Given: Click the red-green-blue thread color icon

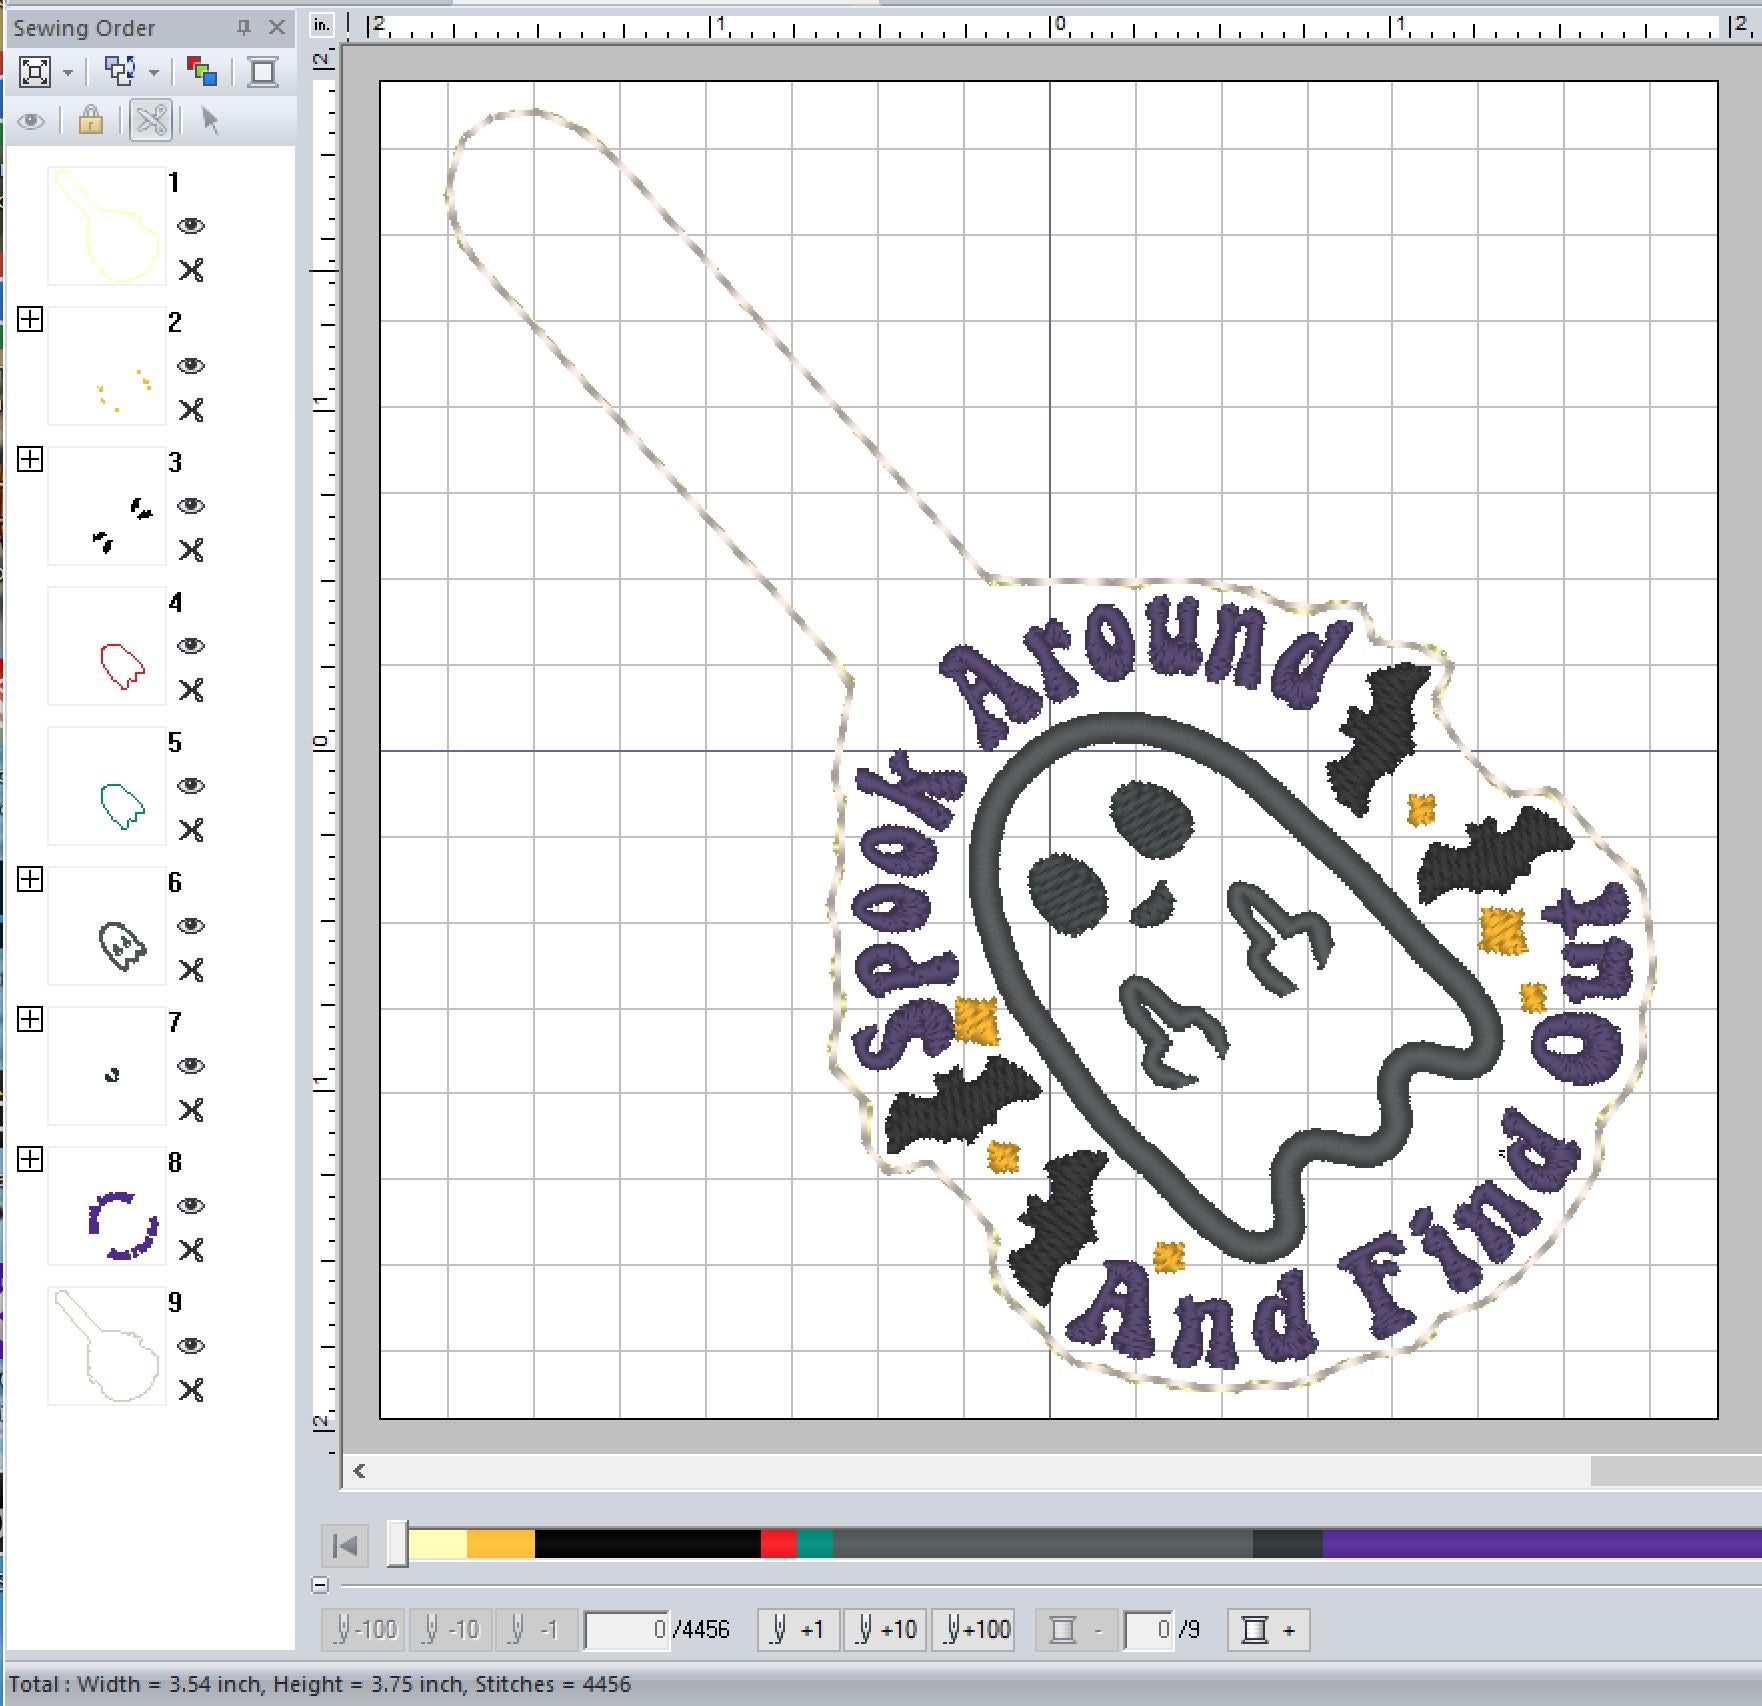Looking at the screenshot, I should coord(202,72).
